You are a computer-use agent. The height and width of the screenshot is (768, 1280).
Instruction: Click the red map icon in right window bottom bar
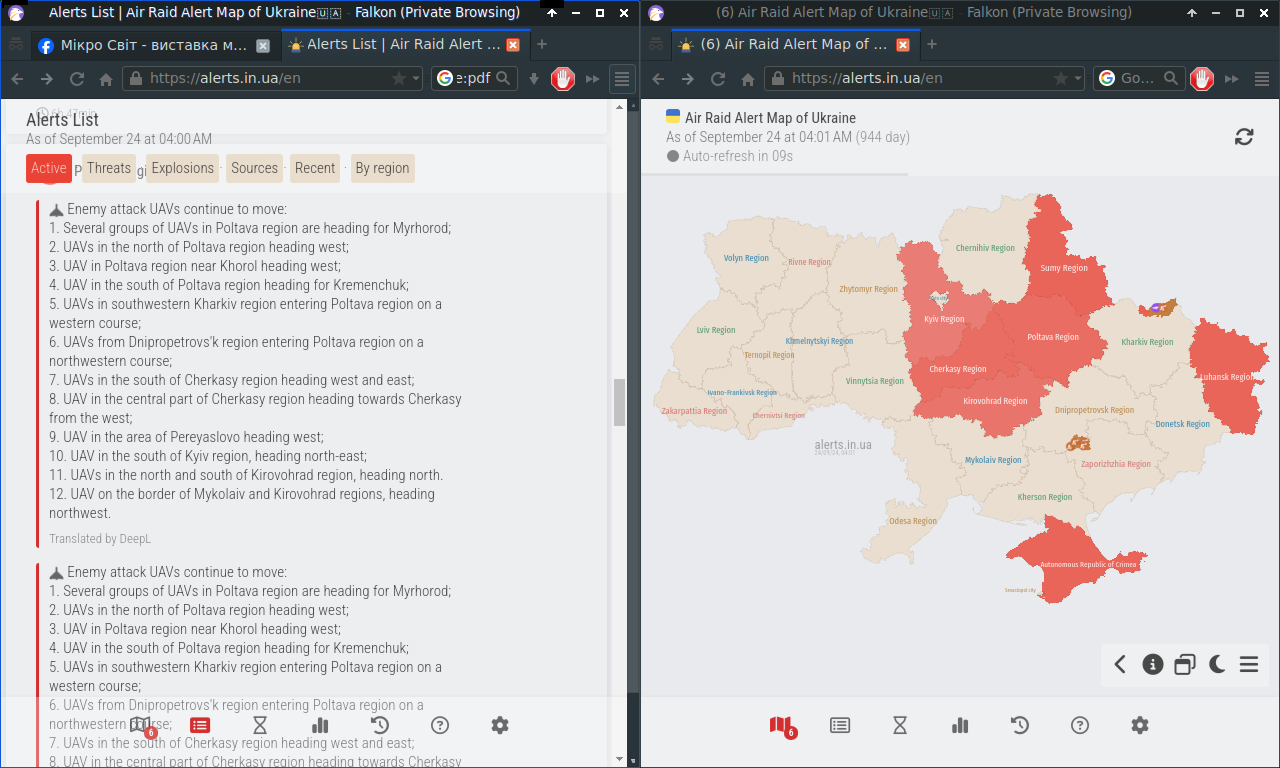tap(781, 726)
